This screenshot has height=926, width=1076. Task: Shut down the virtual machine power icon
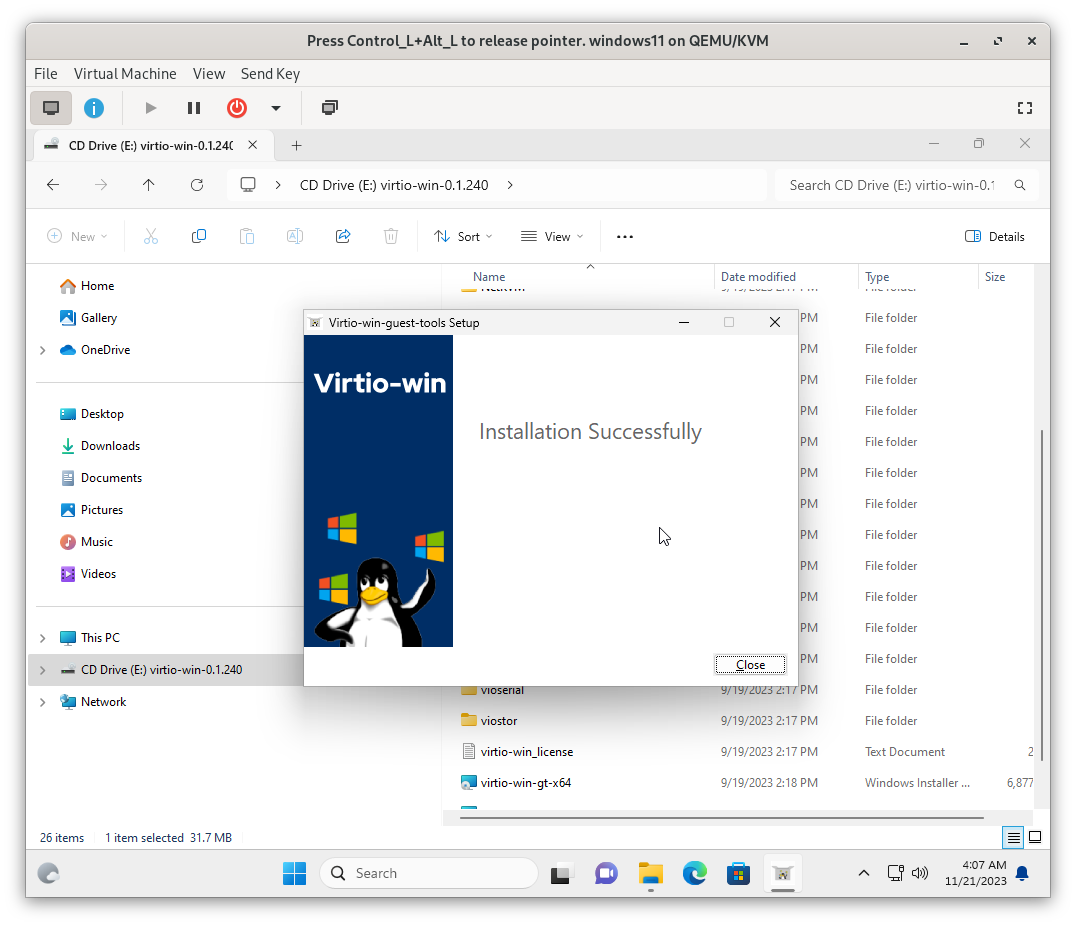click(x=237, y=108)
